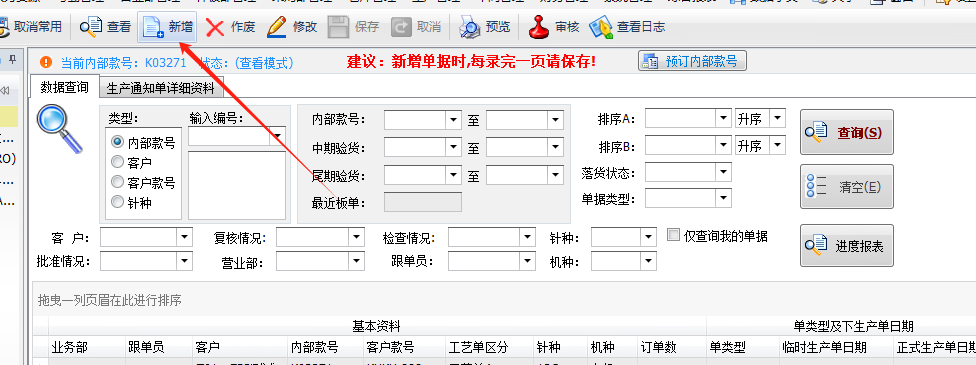
Task: Open the 针种 filter dropdown
Action: (649, 237)
